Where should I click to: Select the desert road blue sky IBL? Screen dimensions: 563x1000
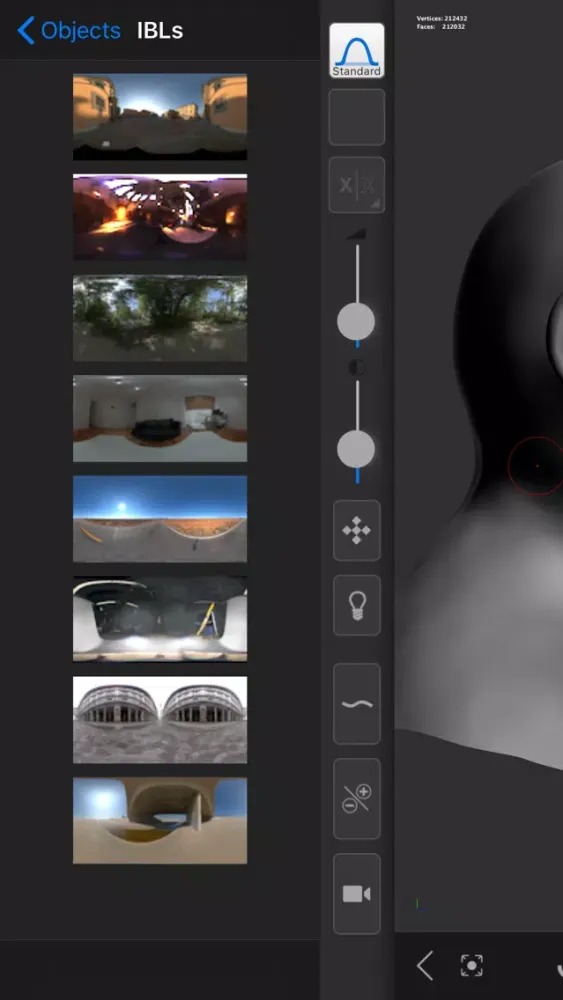tap(160, 518)
